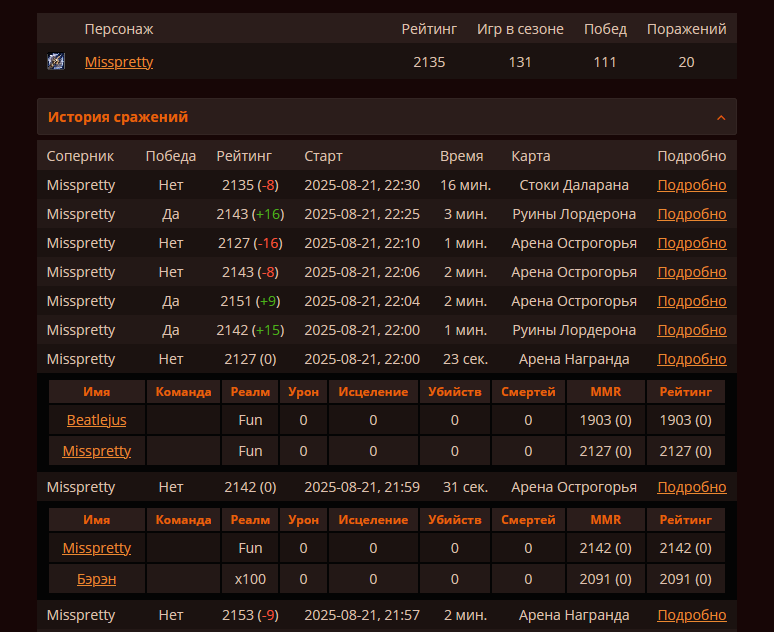Open Misspretty link in the Beatlejus match details
This screenshot has width=774, height=632.
click(x=96, y=451)
